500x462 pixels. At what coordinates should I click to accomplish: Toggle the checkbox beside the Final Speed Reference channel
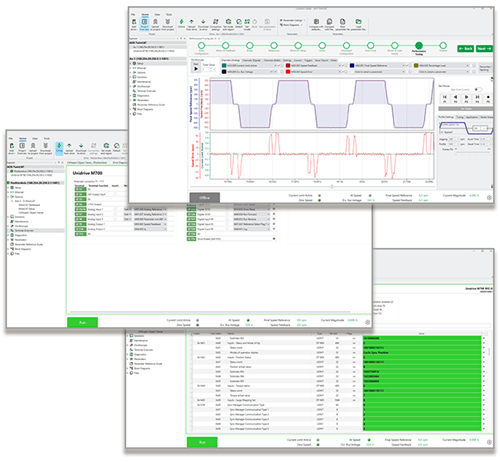tap(411, 66)
